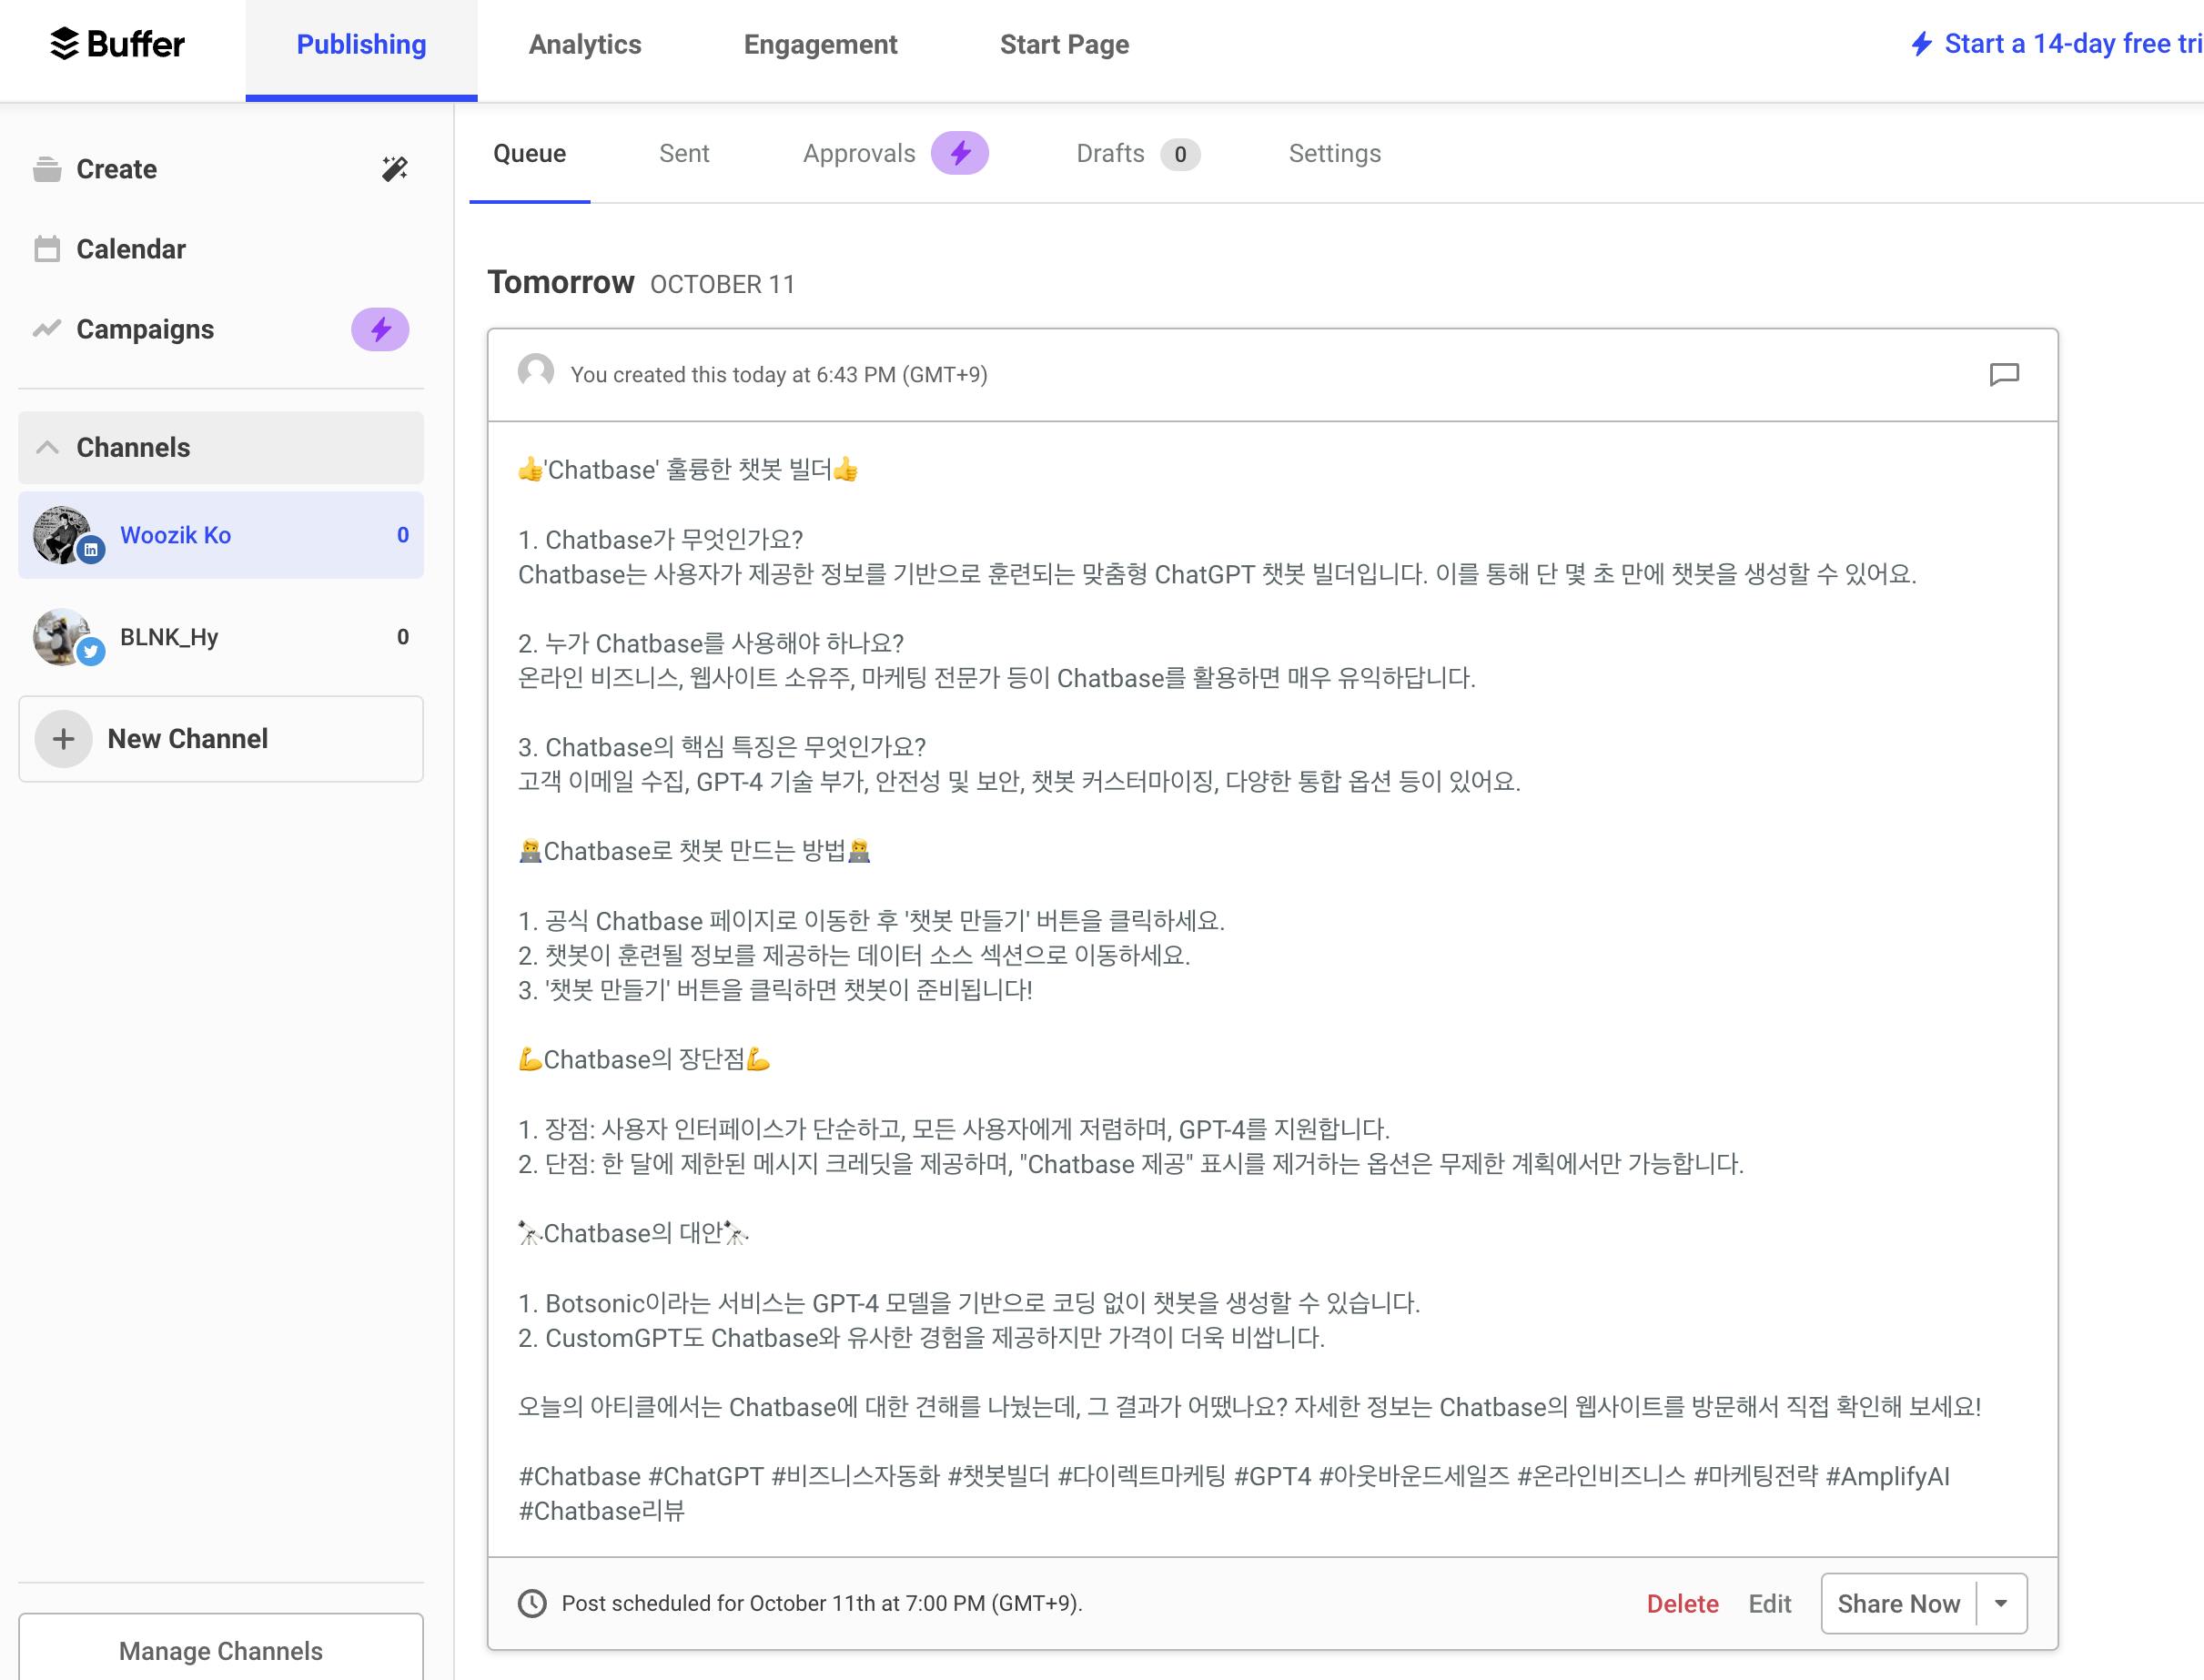
Task: Click the lightning badge next to Approvals
Action: click(960, 153)
